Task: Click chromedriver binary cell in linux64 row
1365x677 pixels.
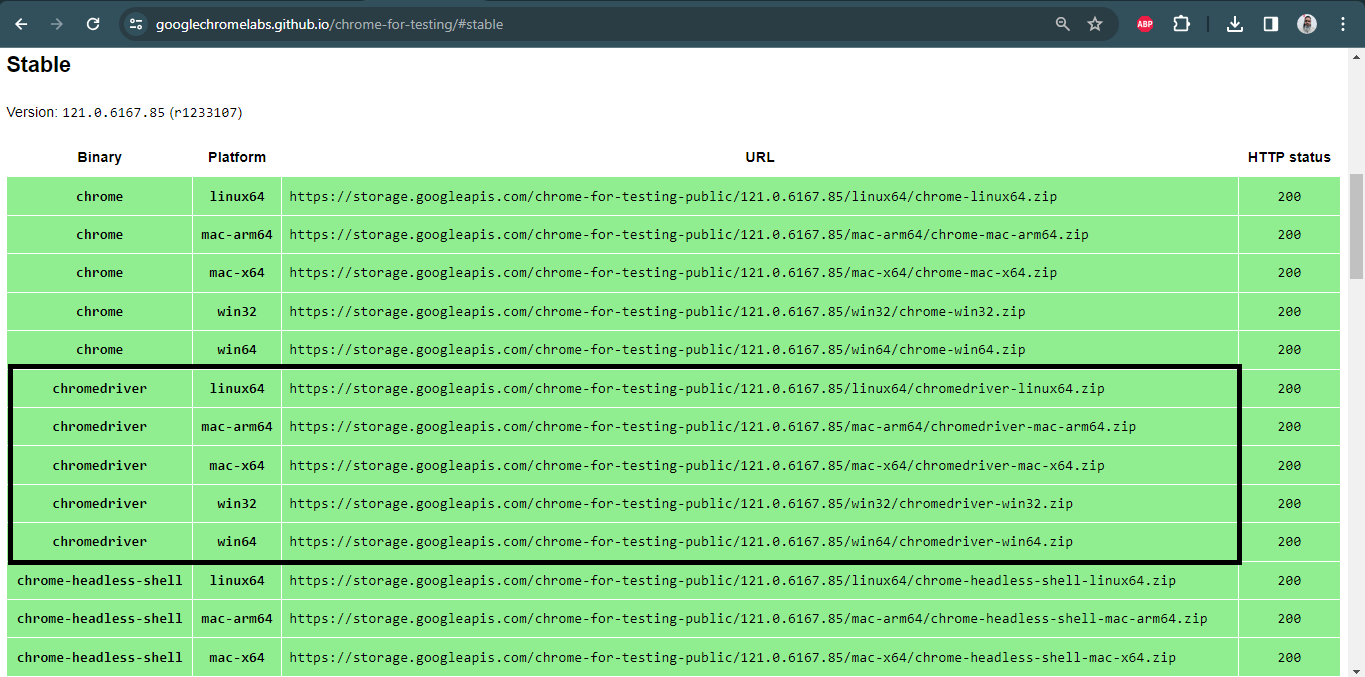Action: (x=100, y=389)
